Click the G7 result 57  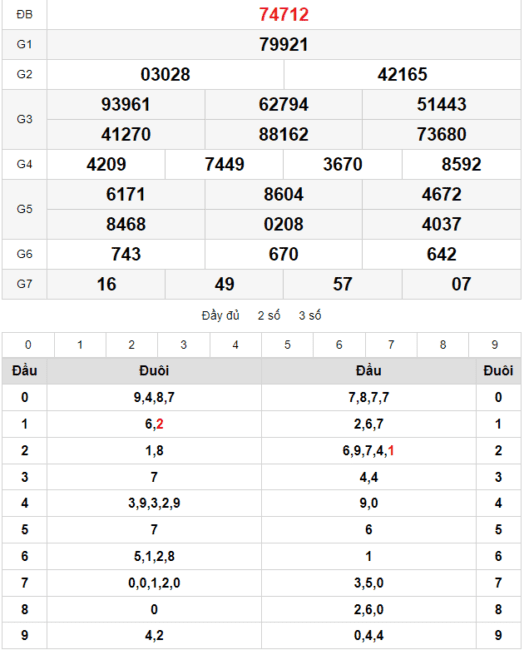pyautogui.click(x=342, y=284)
